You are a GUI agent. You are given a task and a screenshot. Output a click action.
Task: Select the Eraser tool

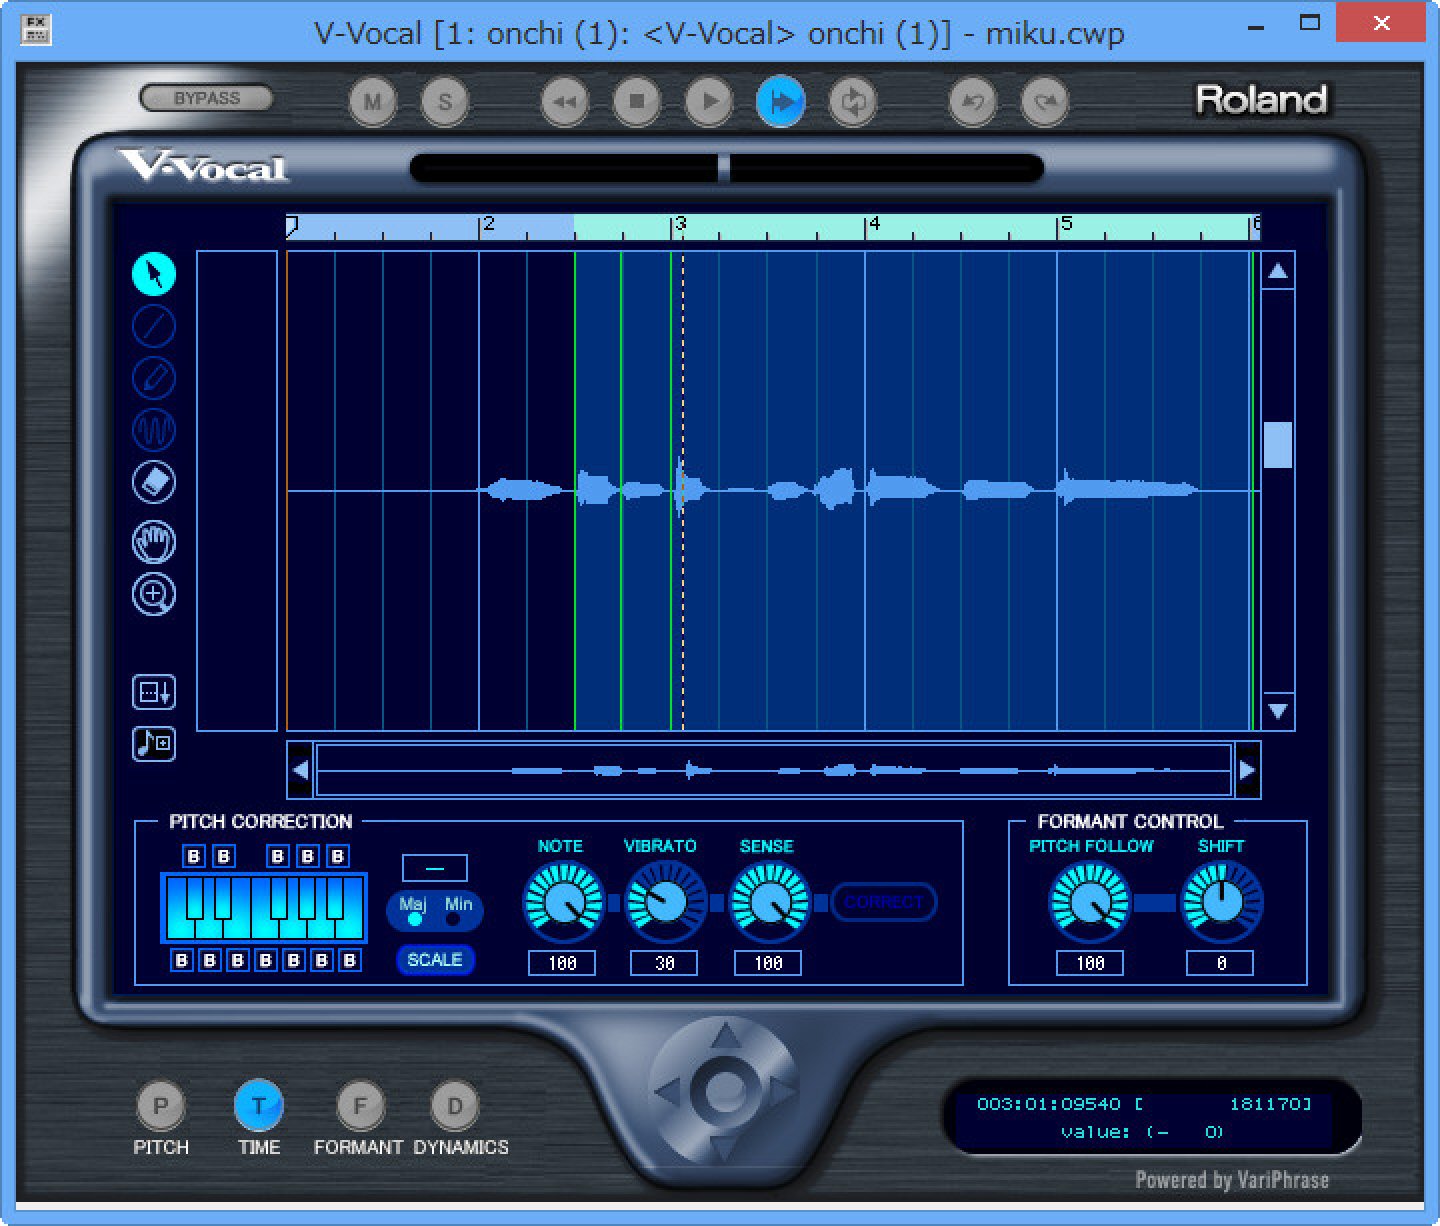click(x=154, y=482)
